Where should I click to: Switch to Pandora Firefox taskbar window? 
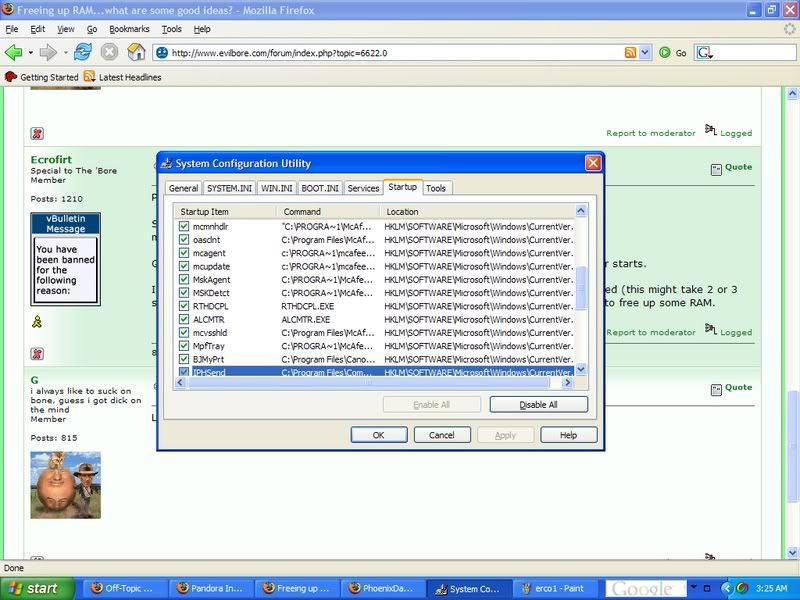212,588
